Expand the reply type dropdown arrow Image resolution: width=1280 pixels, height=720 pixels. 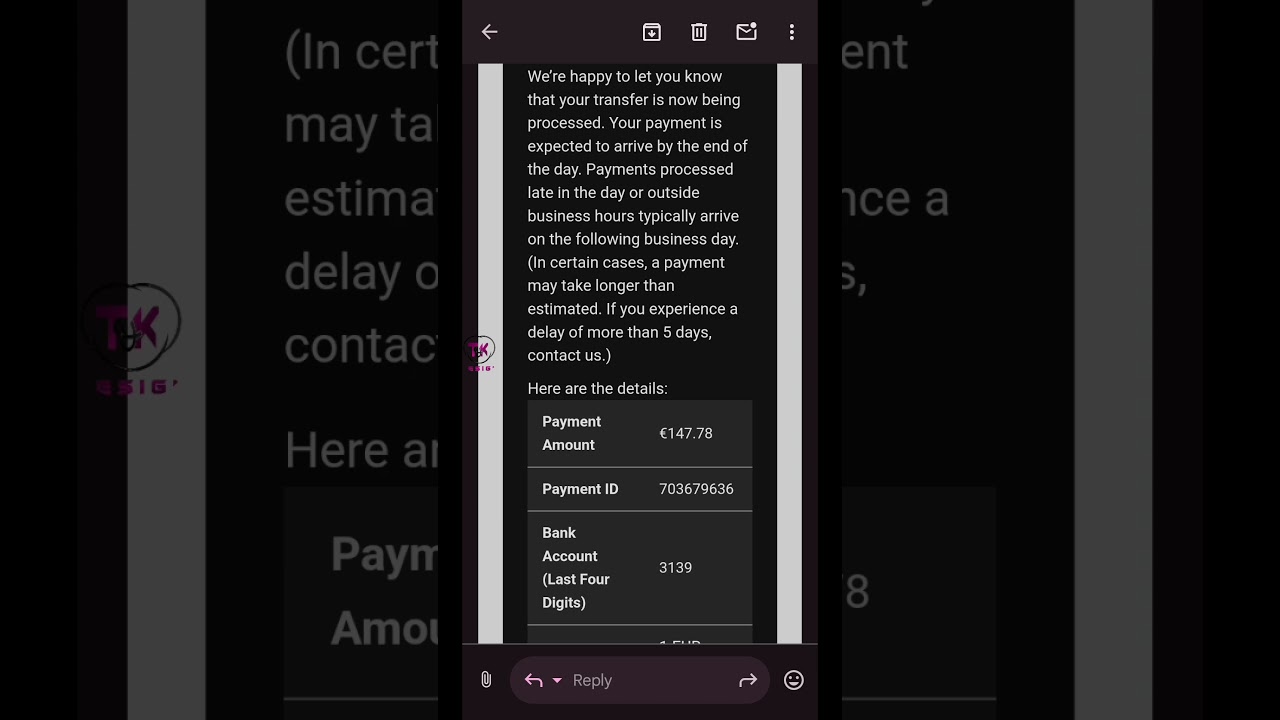[557, 681]
